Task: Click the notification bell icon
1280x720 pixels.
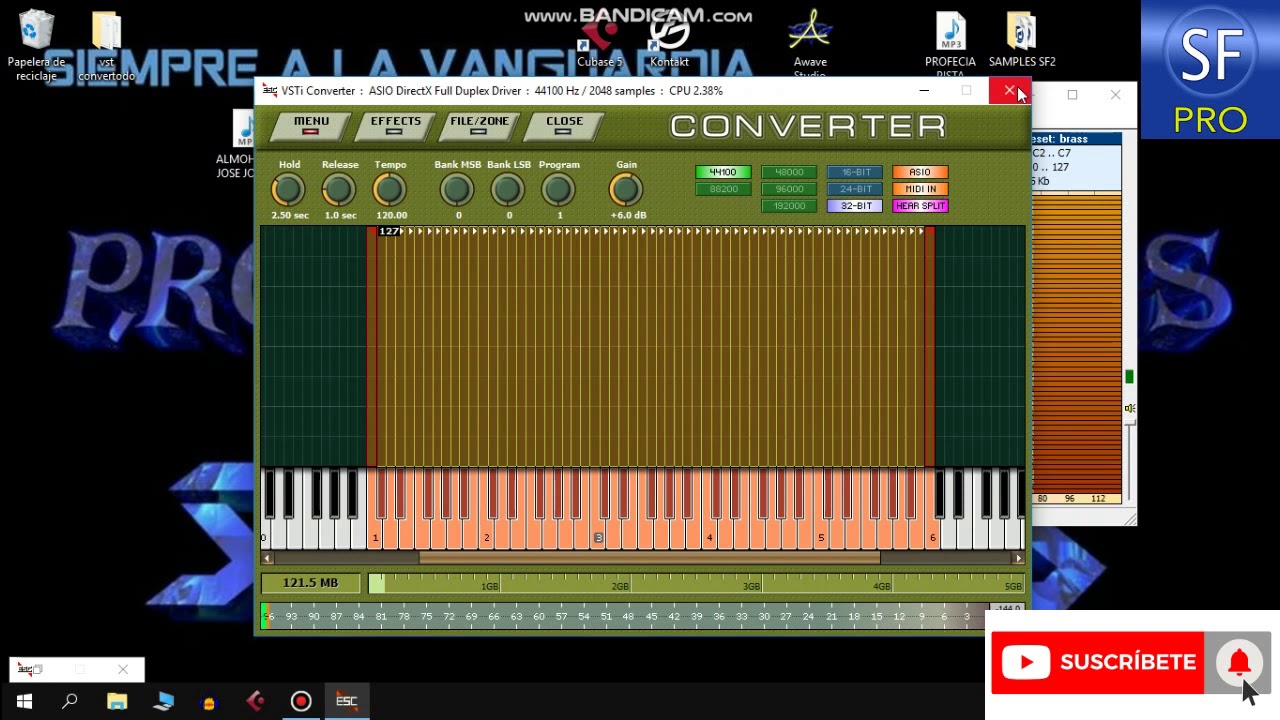Action: pyautogui.click(x=1239, y=662)
